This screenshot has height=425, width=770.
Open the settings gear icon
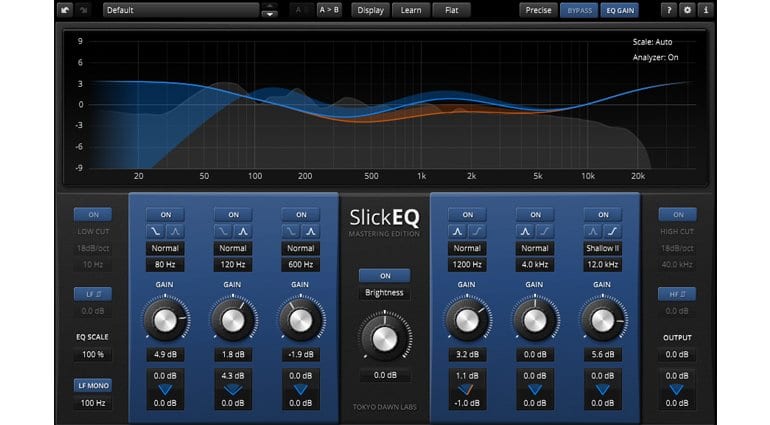click(687, 10)
